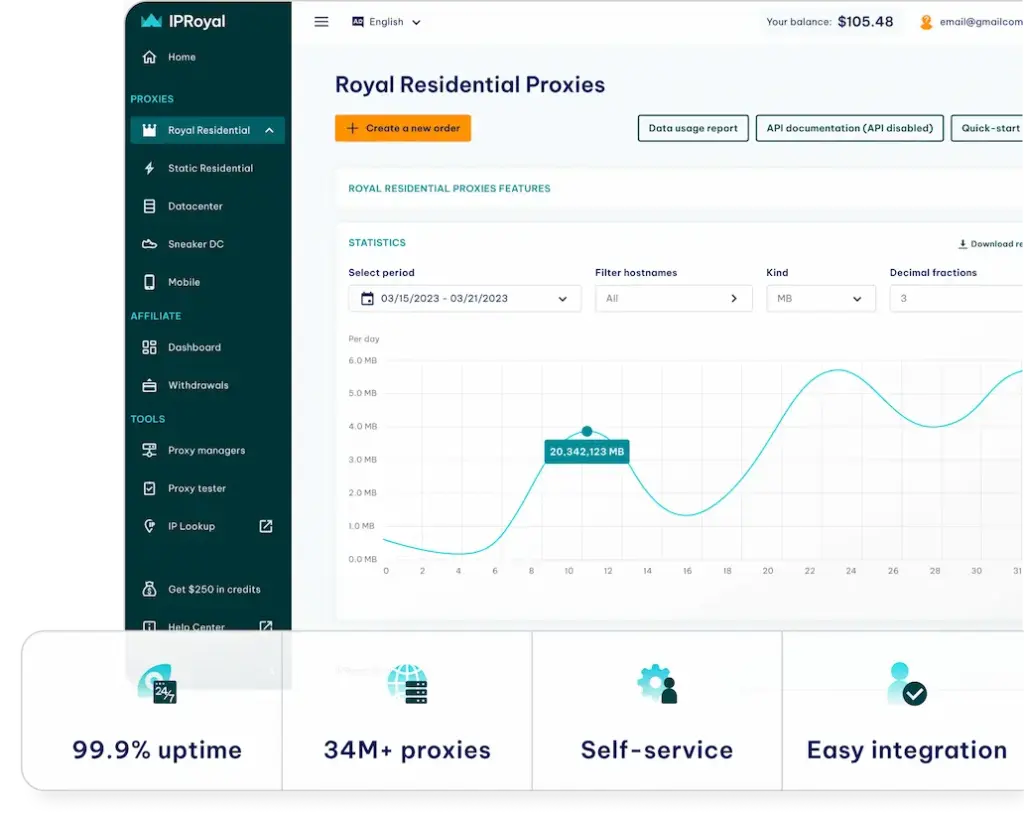Click the Easy integration checkmark user icon
The image size is (1024, 815).
tap(907, 684)
